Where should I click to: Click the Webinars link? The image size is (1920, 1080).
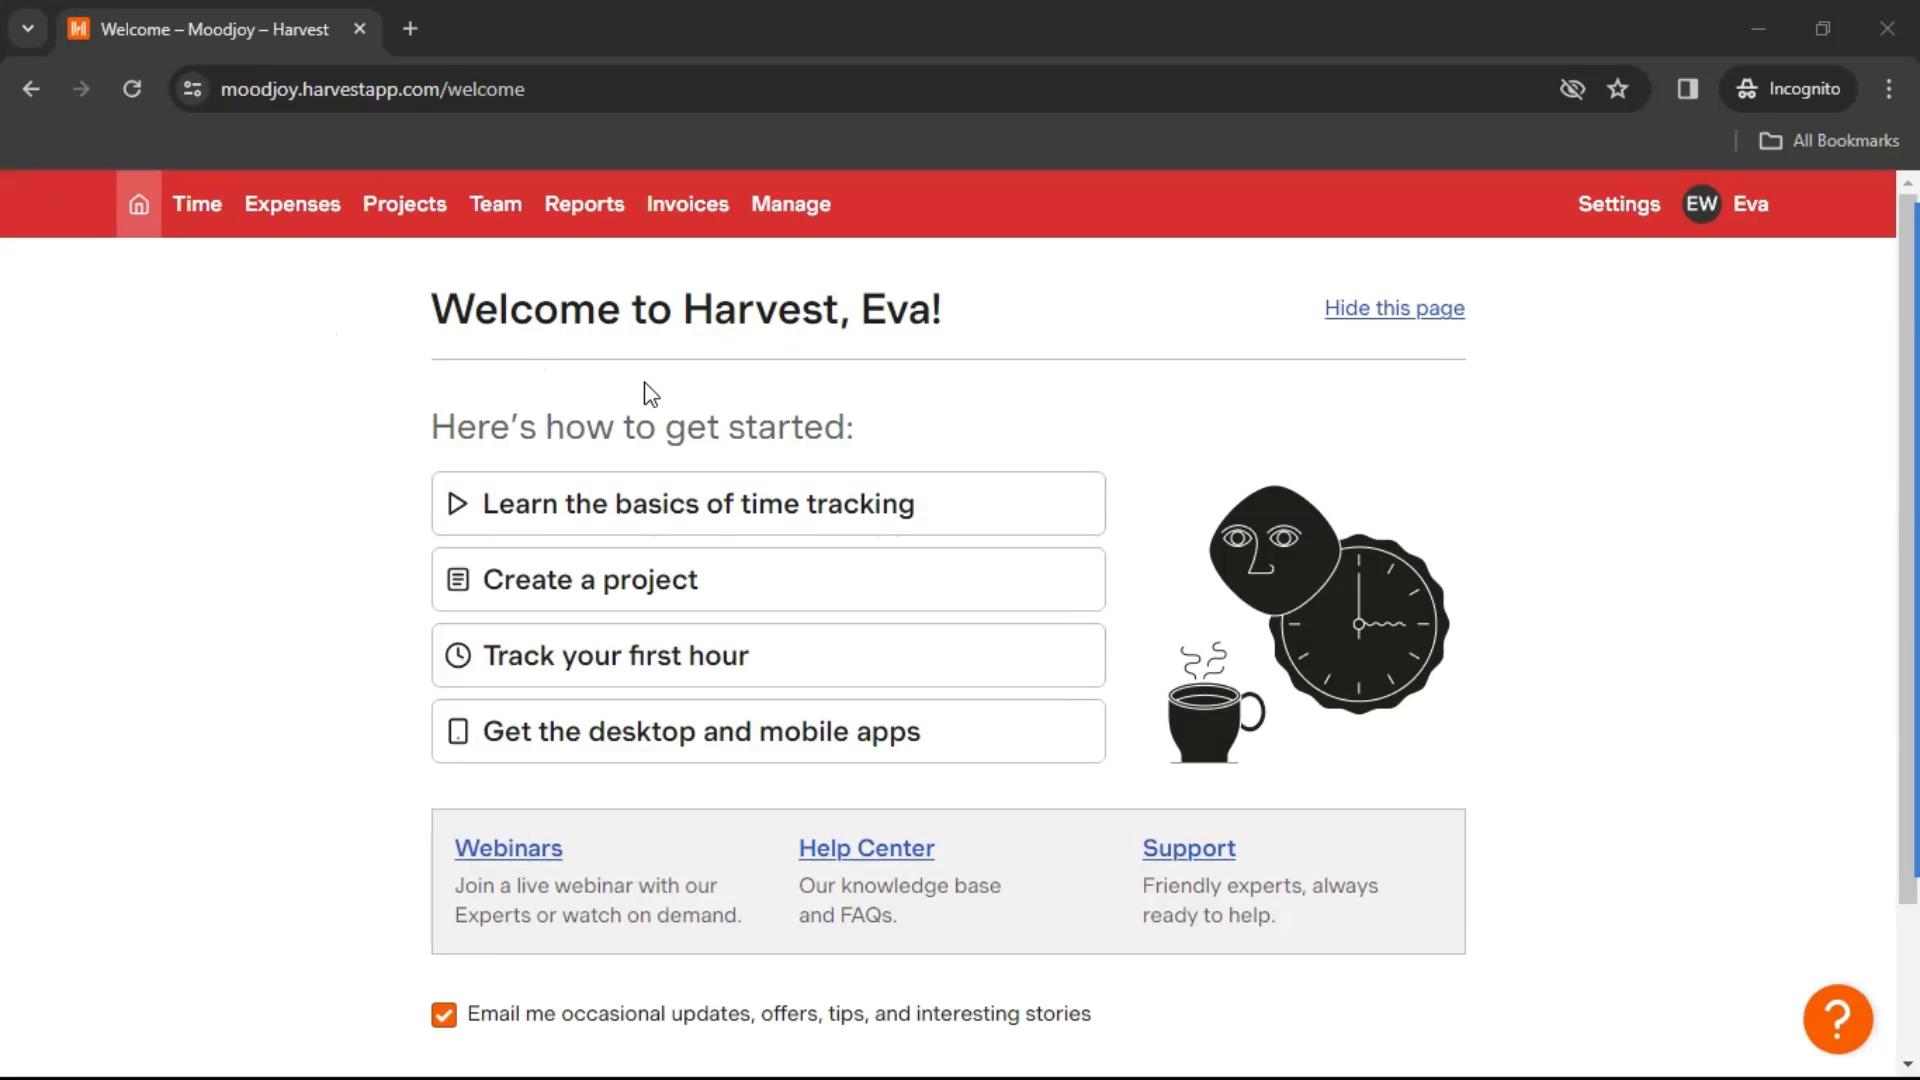(508, 847)
